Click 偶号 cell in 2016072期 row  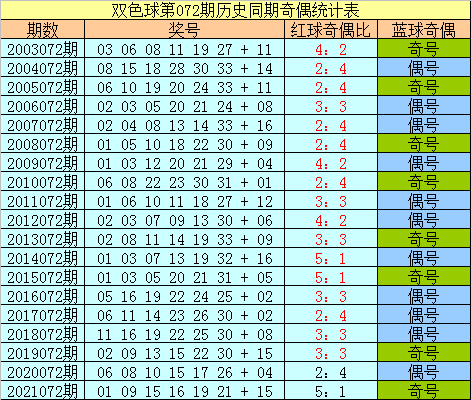[x=424, y=296]
